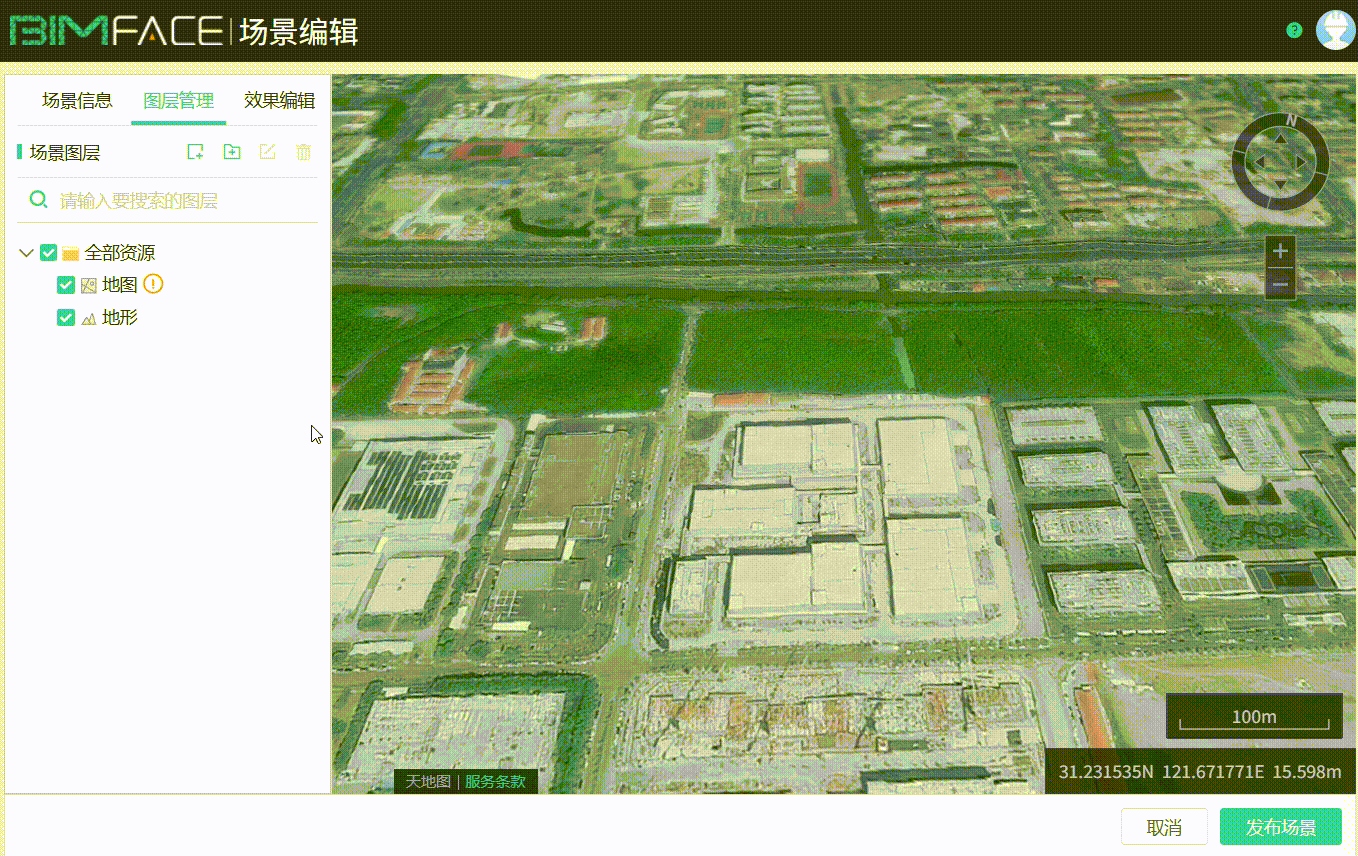The width and height of the screenshot is (1358, 856).
Task: Switch to the 场景信息 tab
Action: click(x=77, y=101)
